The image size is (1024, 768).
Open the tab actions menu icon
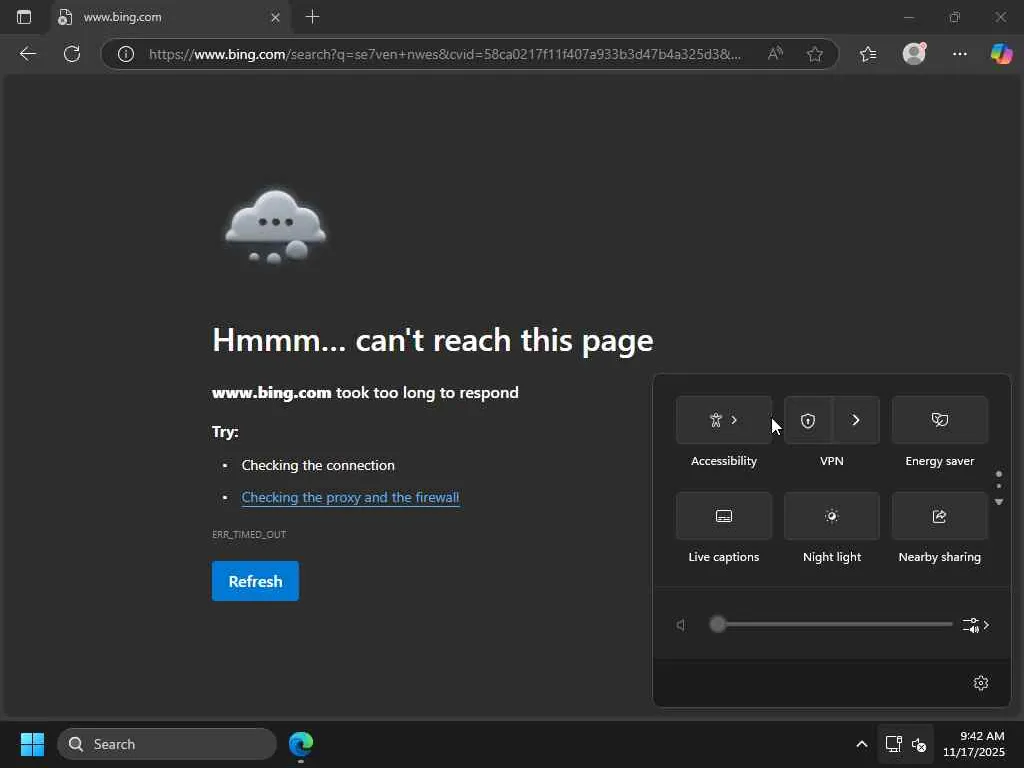[x=24, y=18]
